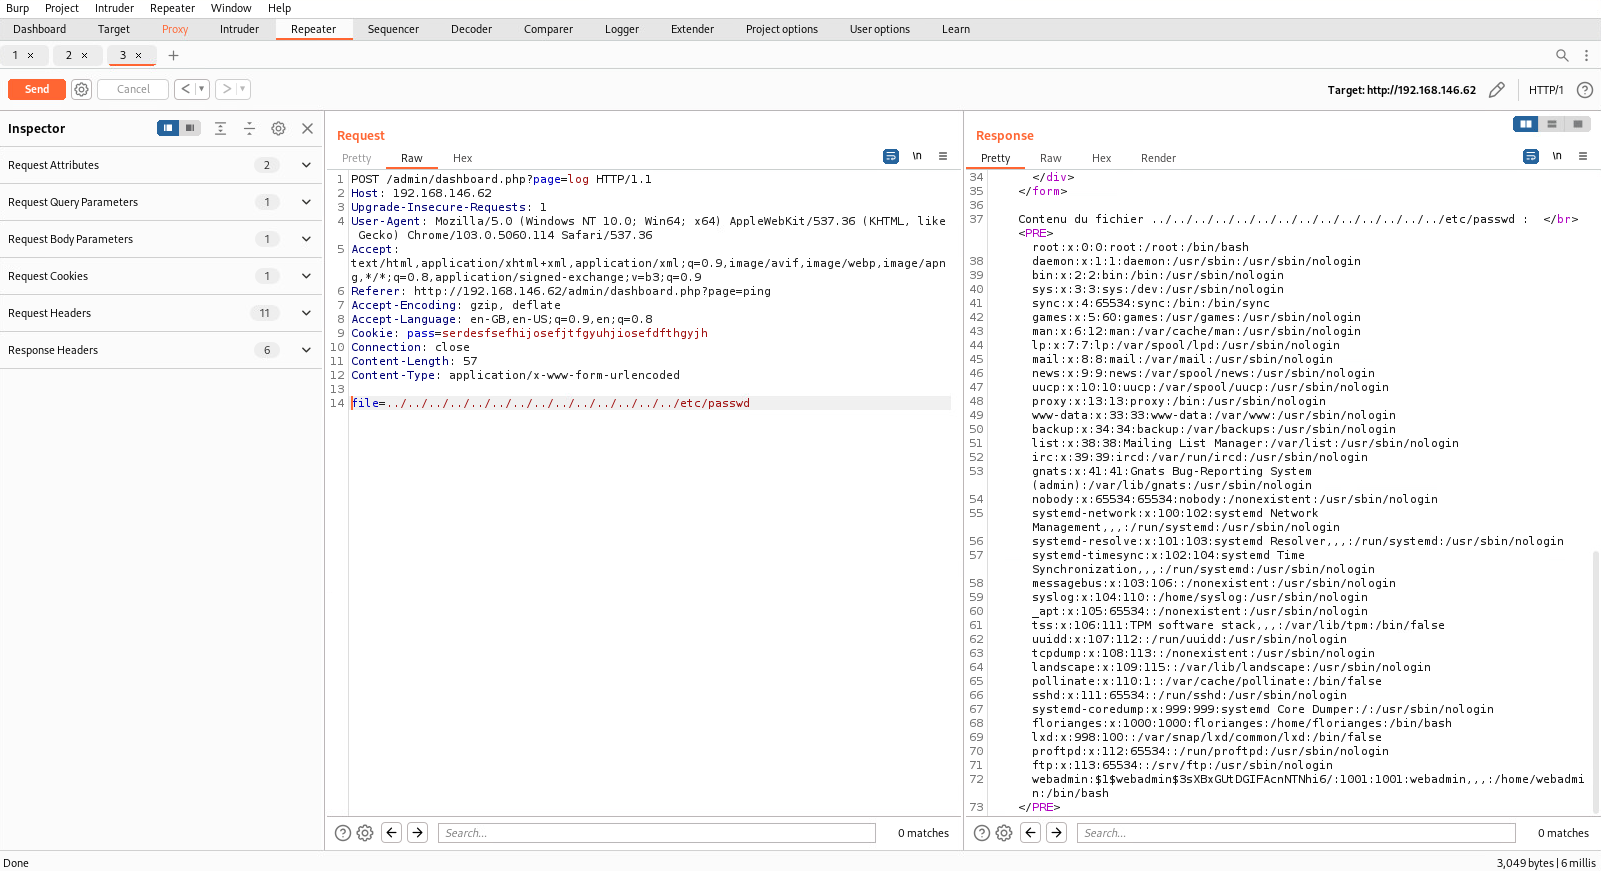The width and height of the screenshot is (1601, 871).
Task: Click Request search input field
Action: pyautogui.click(x=657, y=833)
